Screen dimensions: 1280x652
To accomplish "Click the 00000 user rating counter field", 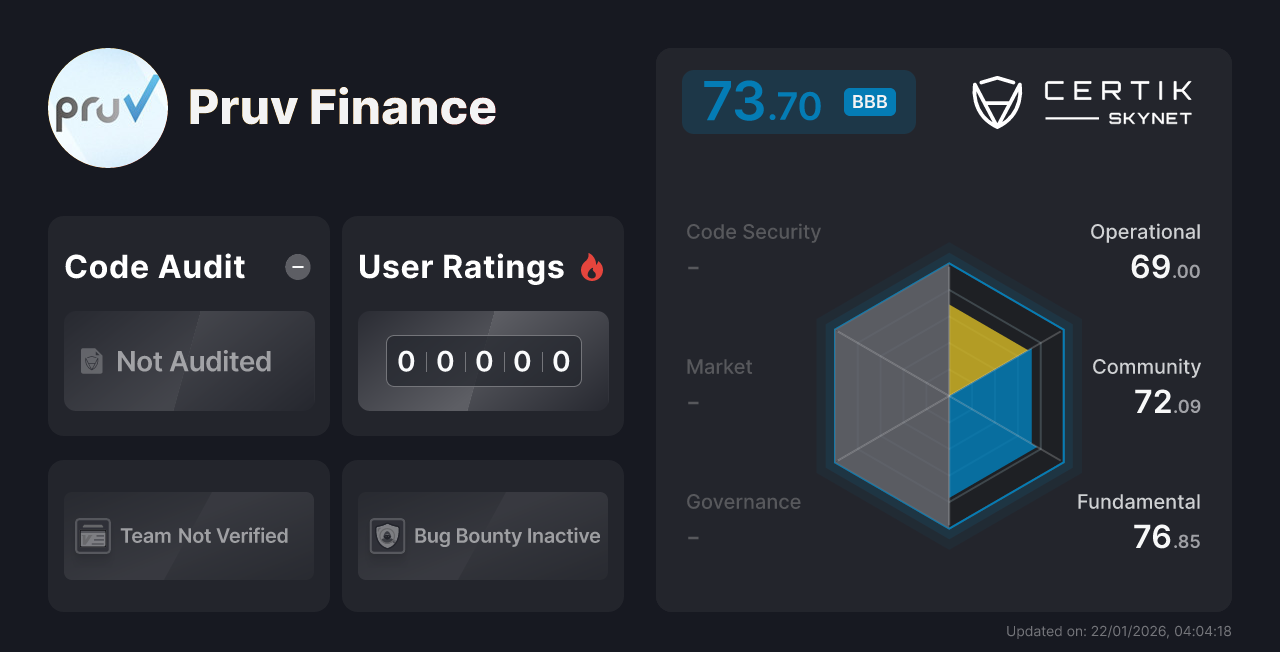I will point(483,361).
